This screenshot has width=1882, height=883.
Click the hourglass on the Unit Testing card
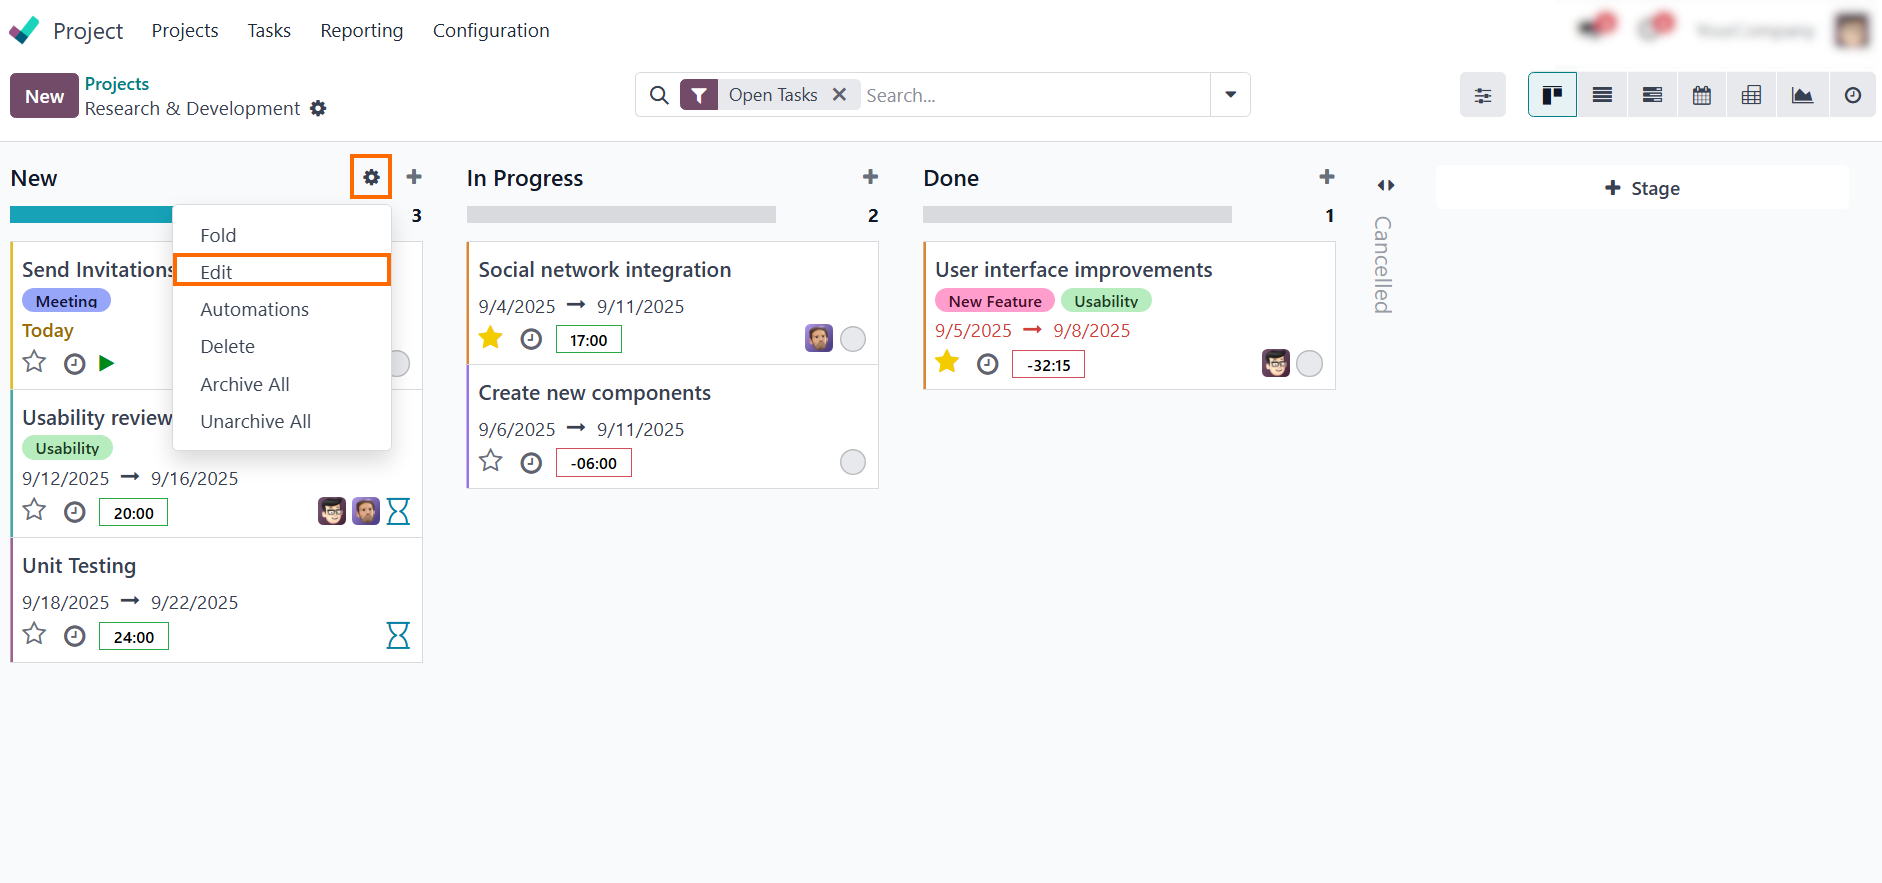[398, 636]
